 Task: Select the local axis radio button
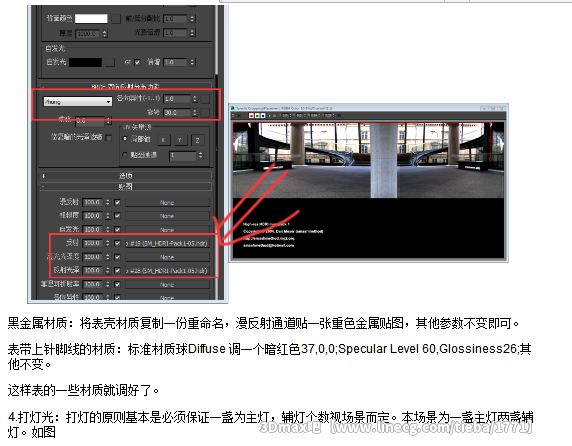[125, 139]
